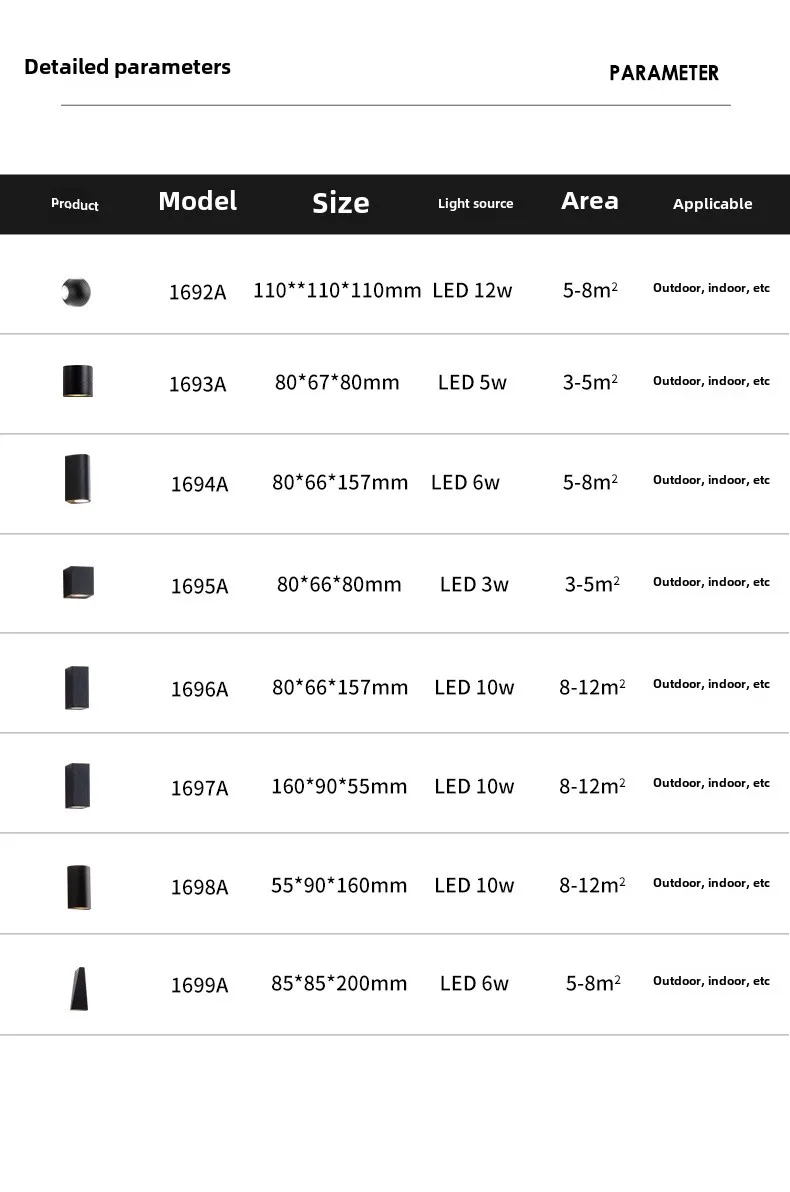The image size is (790, 1192).
Task: Click the round 1692A lamp product image
Action: (76, 292)
